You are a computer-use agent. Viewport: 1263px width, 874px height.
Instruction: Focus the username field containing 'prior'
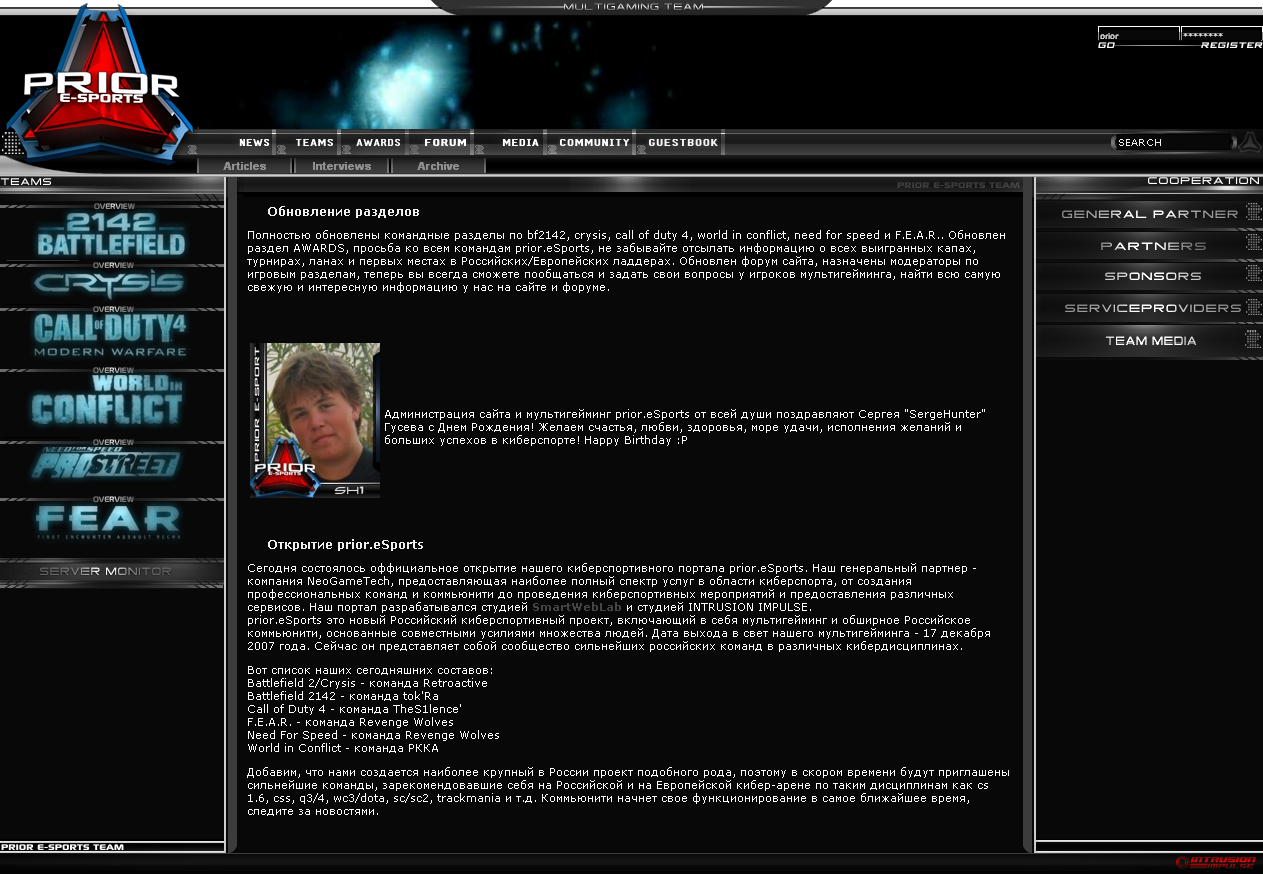click(1138, 34)
